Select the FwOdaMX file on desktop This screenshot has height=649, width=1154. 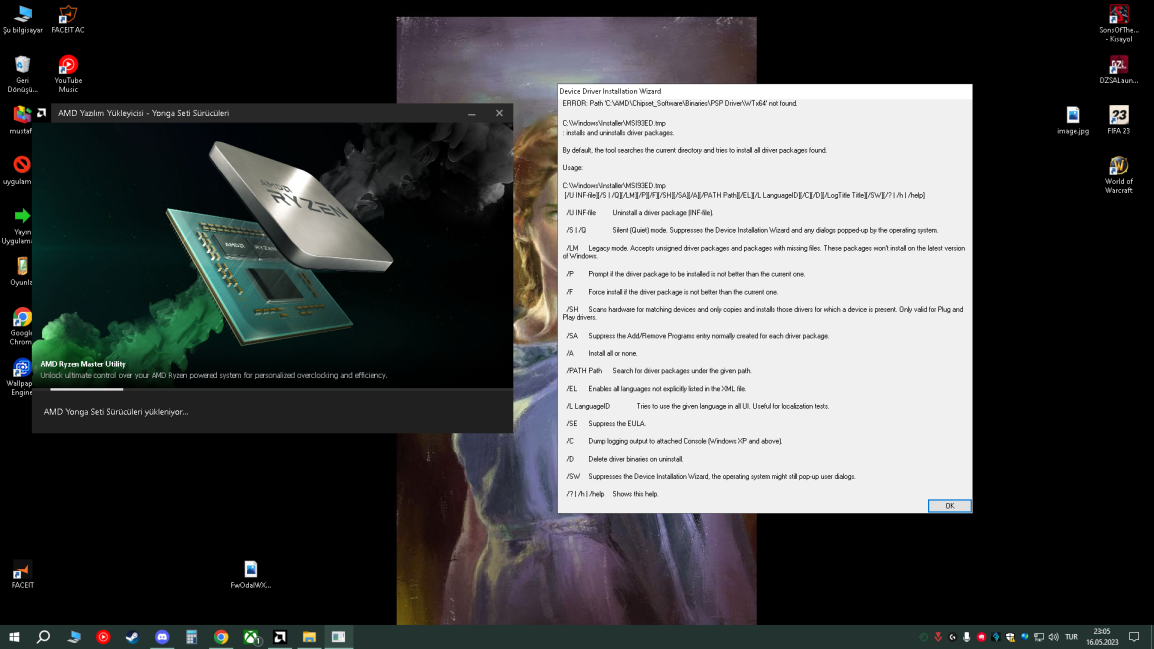pyautogui.click(x=250, y=575)
